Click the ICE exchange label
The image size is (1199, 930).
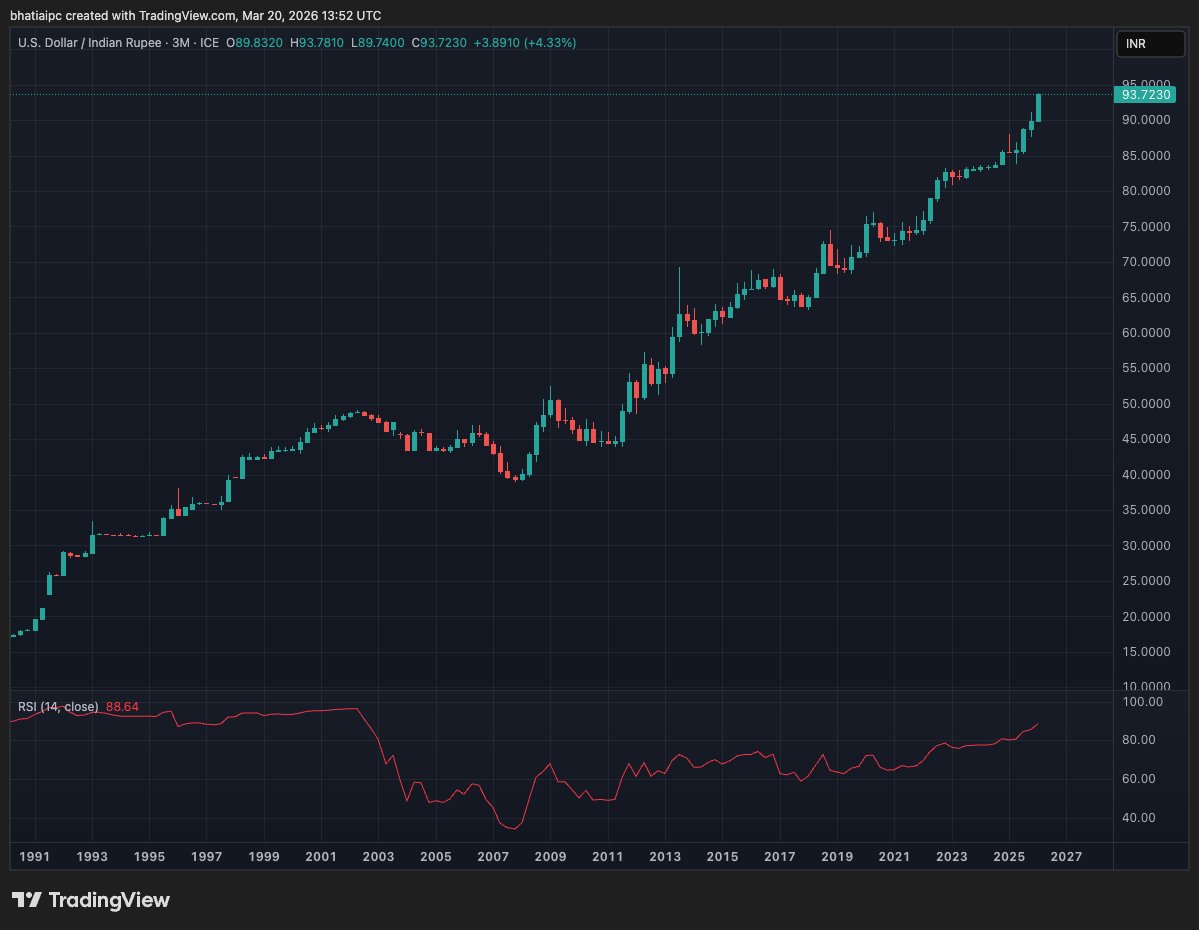[210, 43]
